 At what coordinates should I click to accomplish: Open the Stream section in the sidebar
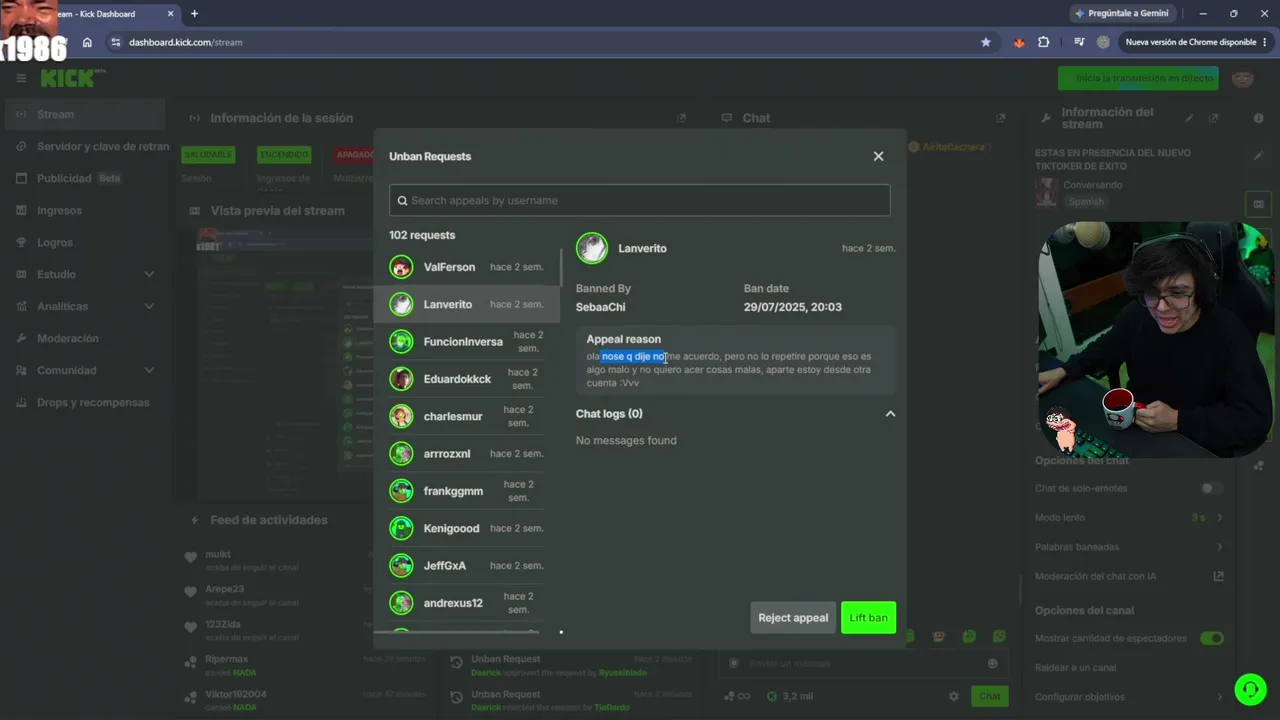85,114
